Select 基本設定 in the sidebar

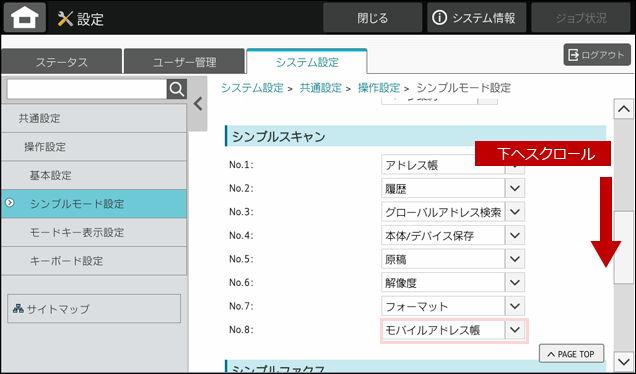94,175
